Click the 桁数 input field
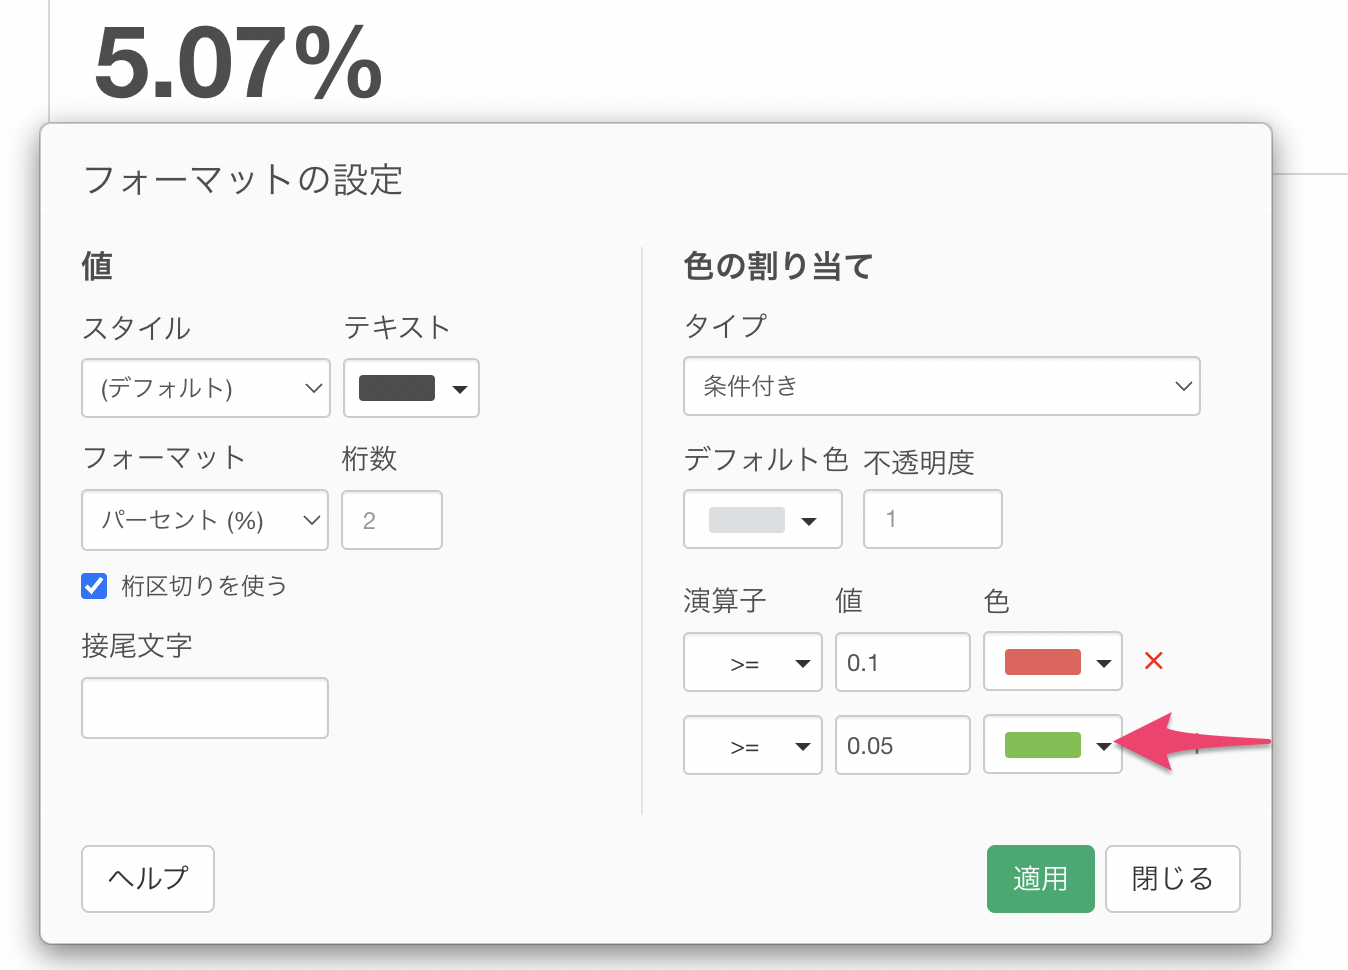Viewport: 1348px width, 970px height. pos(391,520)
